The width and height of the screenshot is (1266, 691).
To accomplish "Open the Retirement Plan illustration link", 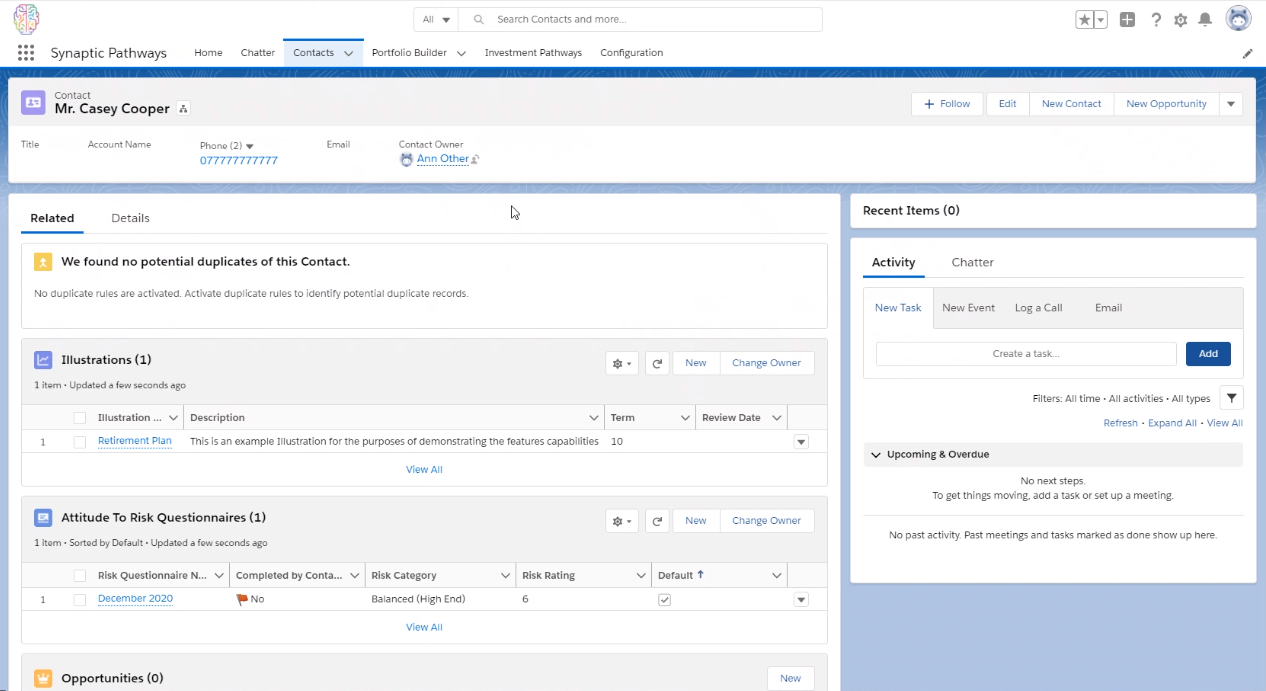I will [x=135, y=441].
